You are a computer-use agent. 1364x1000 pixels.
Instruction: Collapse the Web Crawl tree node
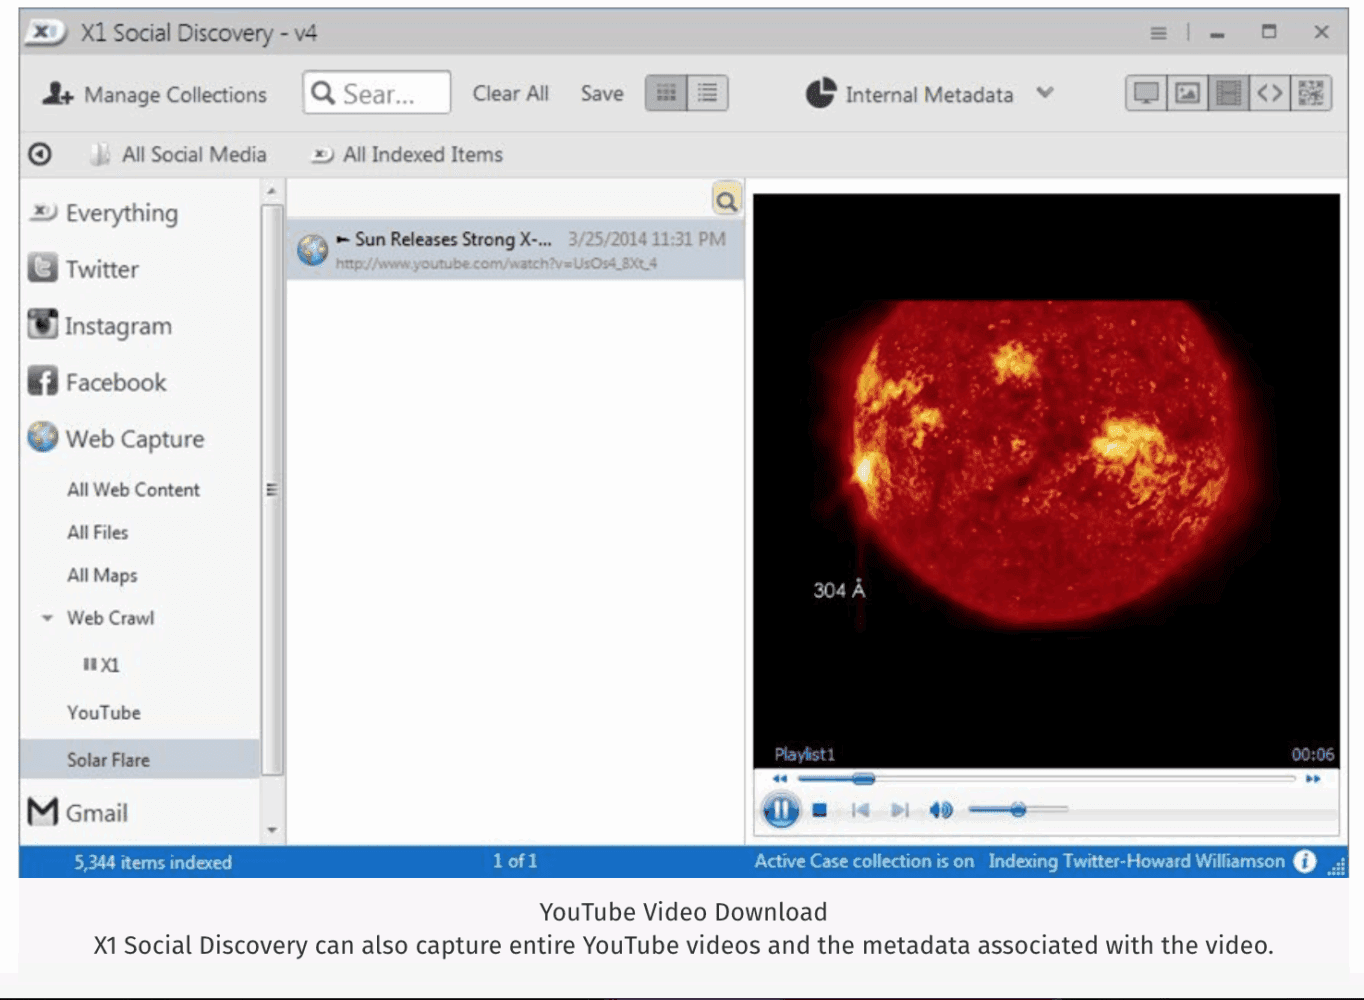click(x=47, y=618)
